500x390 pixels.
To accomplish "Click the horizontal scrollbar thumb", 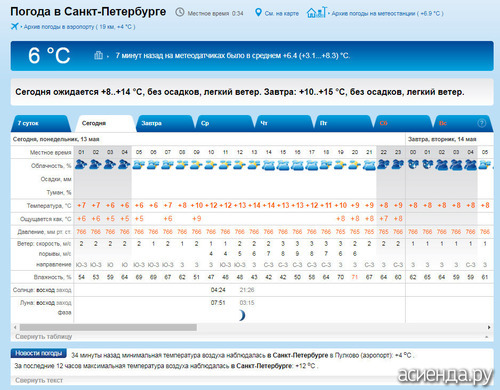I will coord(108,327).
